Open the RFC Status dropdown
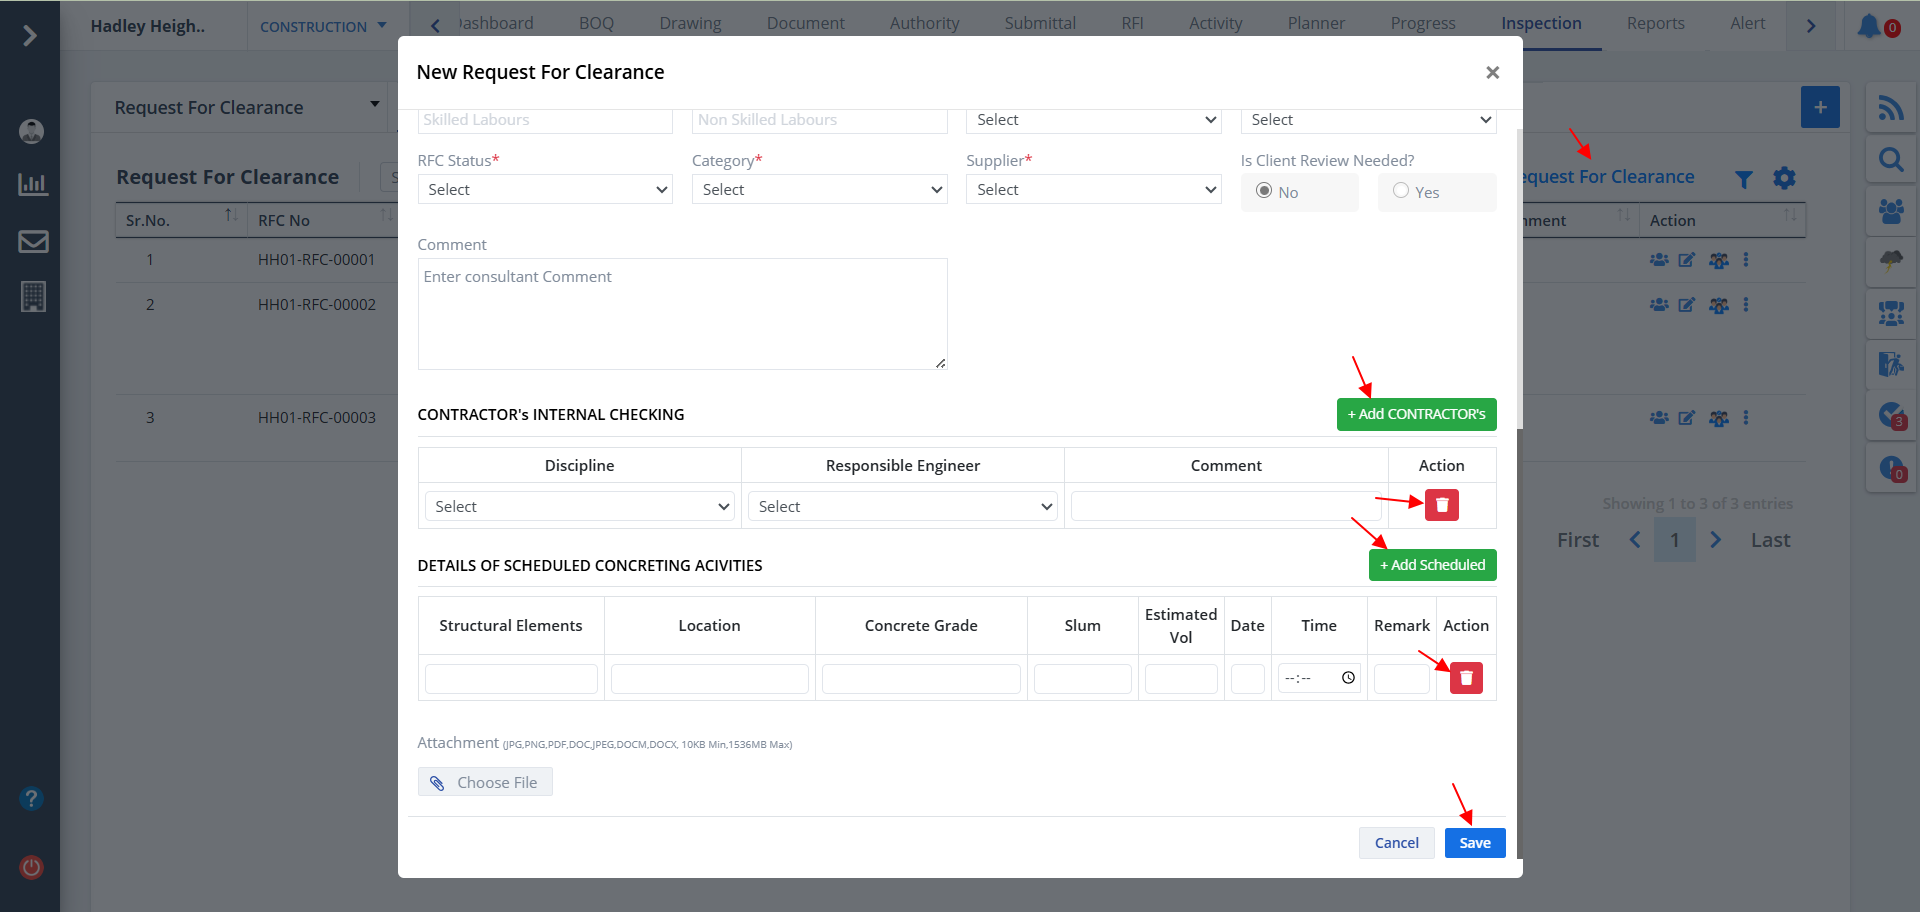1920x912 pixels. pyautogui.click(x=545, y=190)
